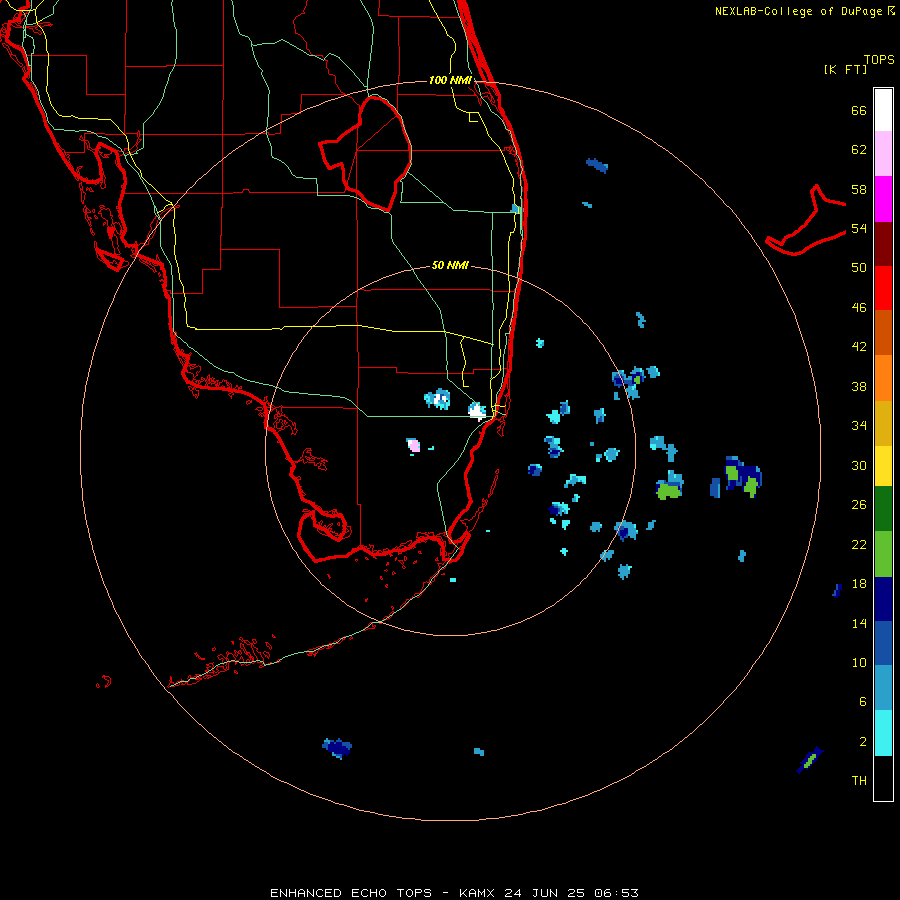Click the cyan legend swatch
This screenshot has width=900, height=900.
pyautogui.click(x=883, y=733)
